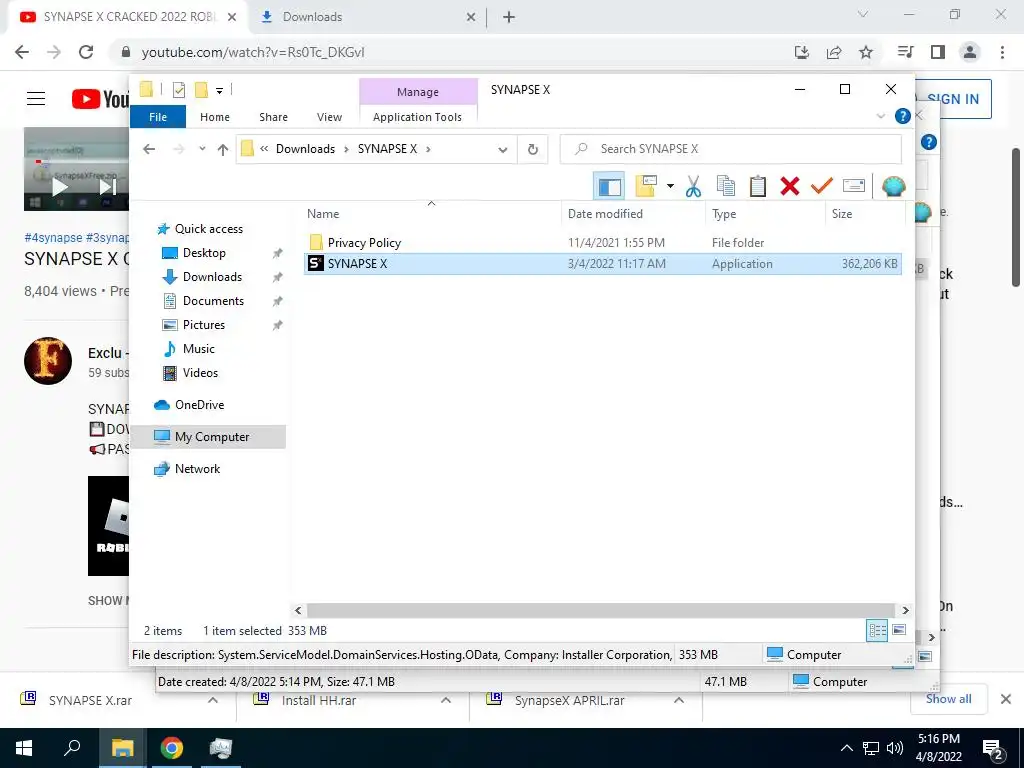Open Windows Start menu
The width and height of the screenshot is (1024, 768).
(x=24, y=748)
